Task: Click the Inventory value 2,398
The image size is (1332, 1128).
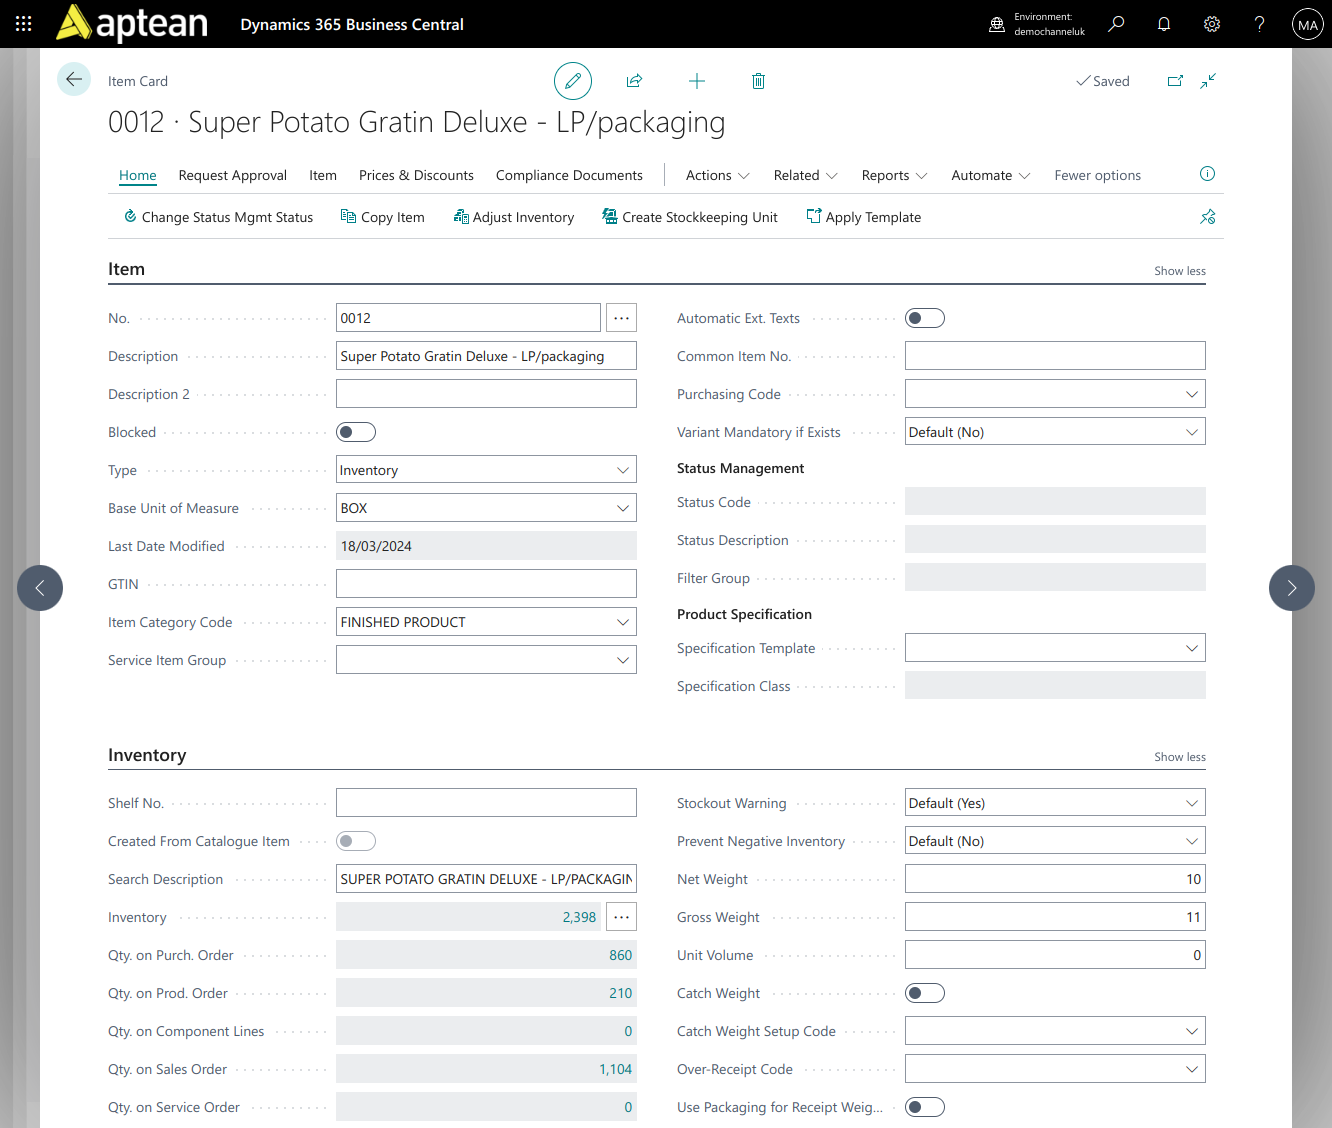Action: (x=579, y=917)
